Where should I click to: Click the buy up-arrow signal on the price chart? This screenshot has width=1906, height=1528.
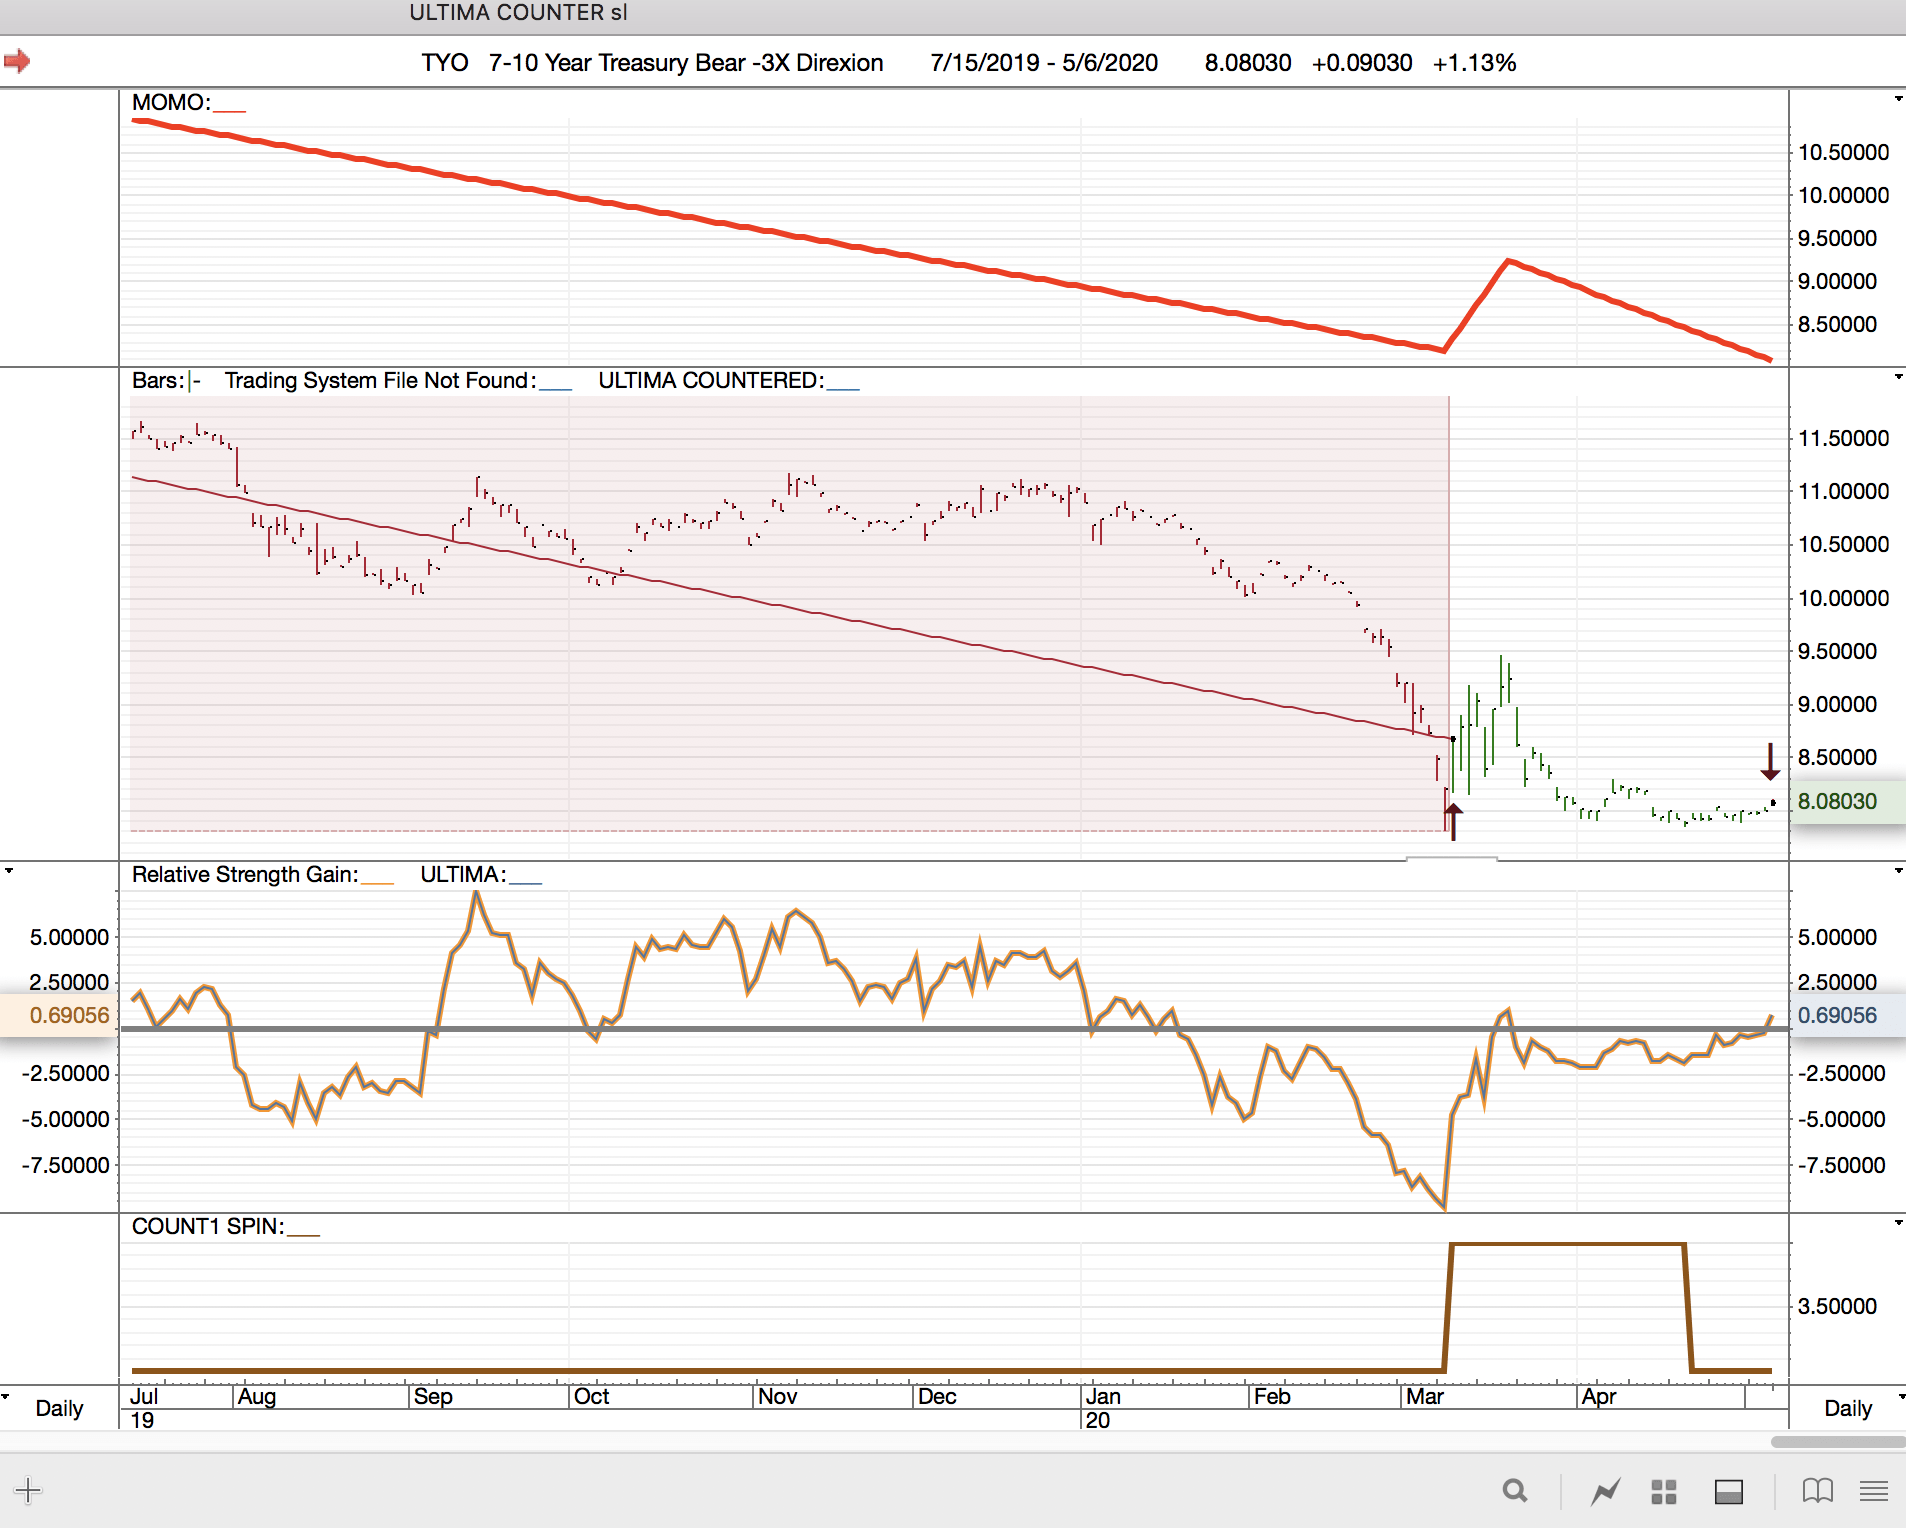click(x=1453, y=821)
